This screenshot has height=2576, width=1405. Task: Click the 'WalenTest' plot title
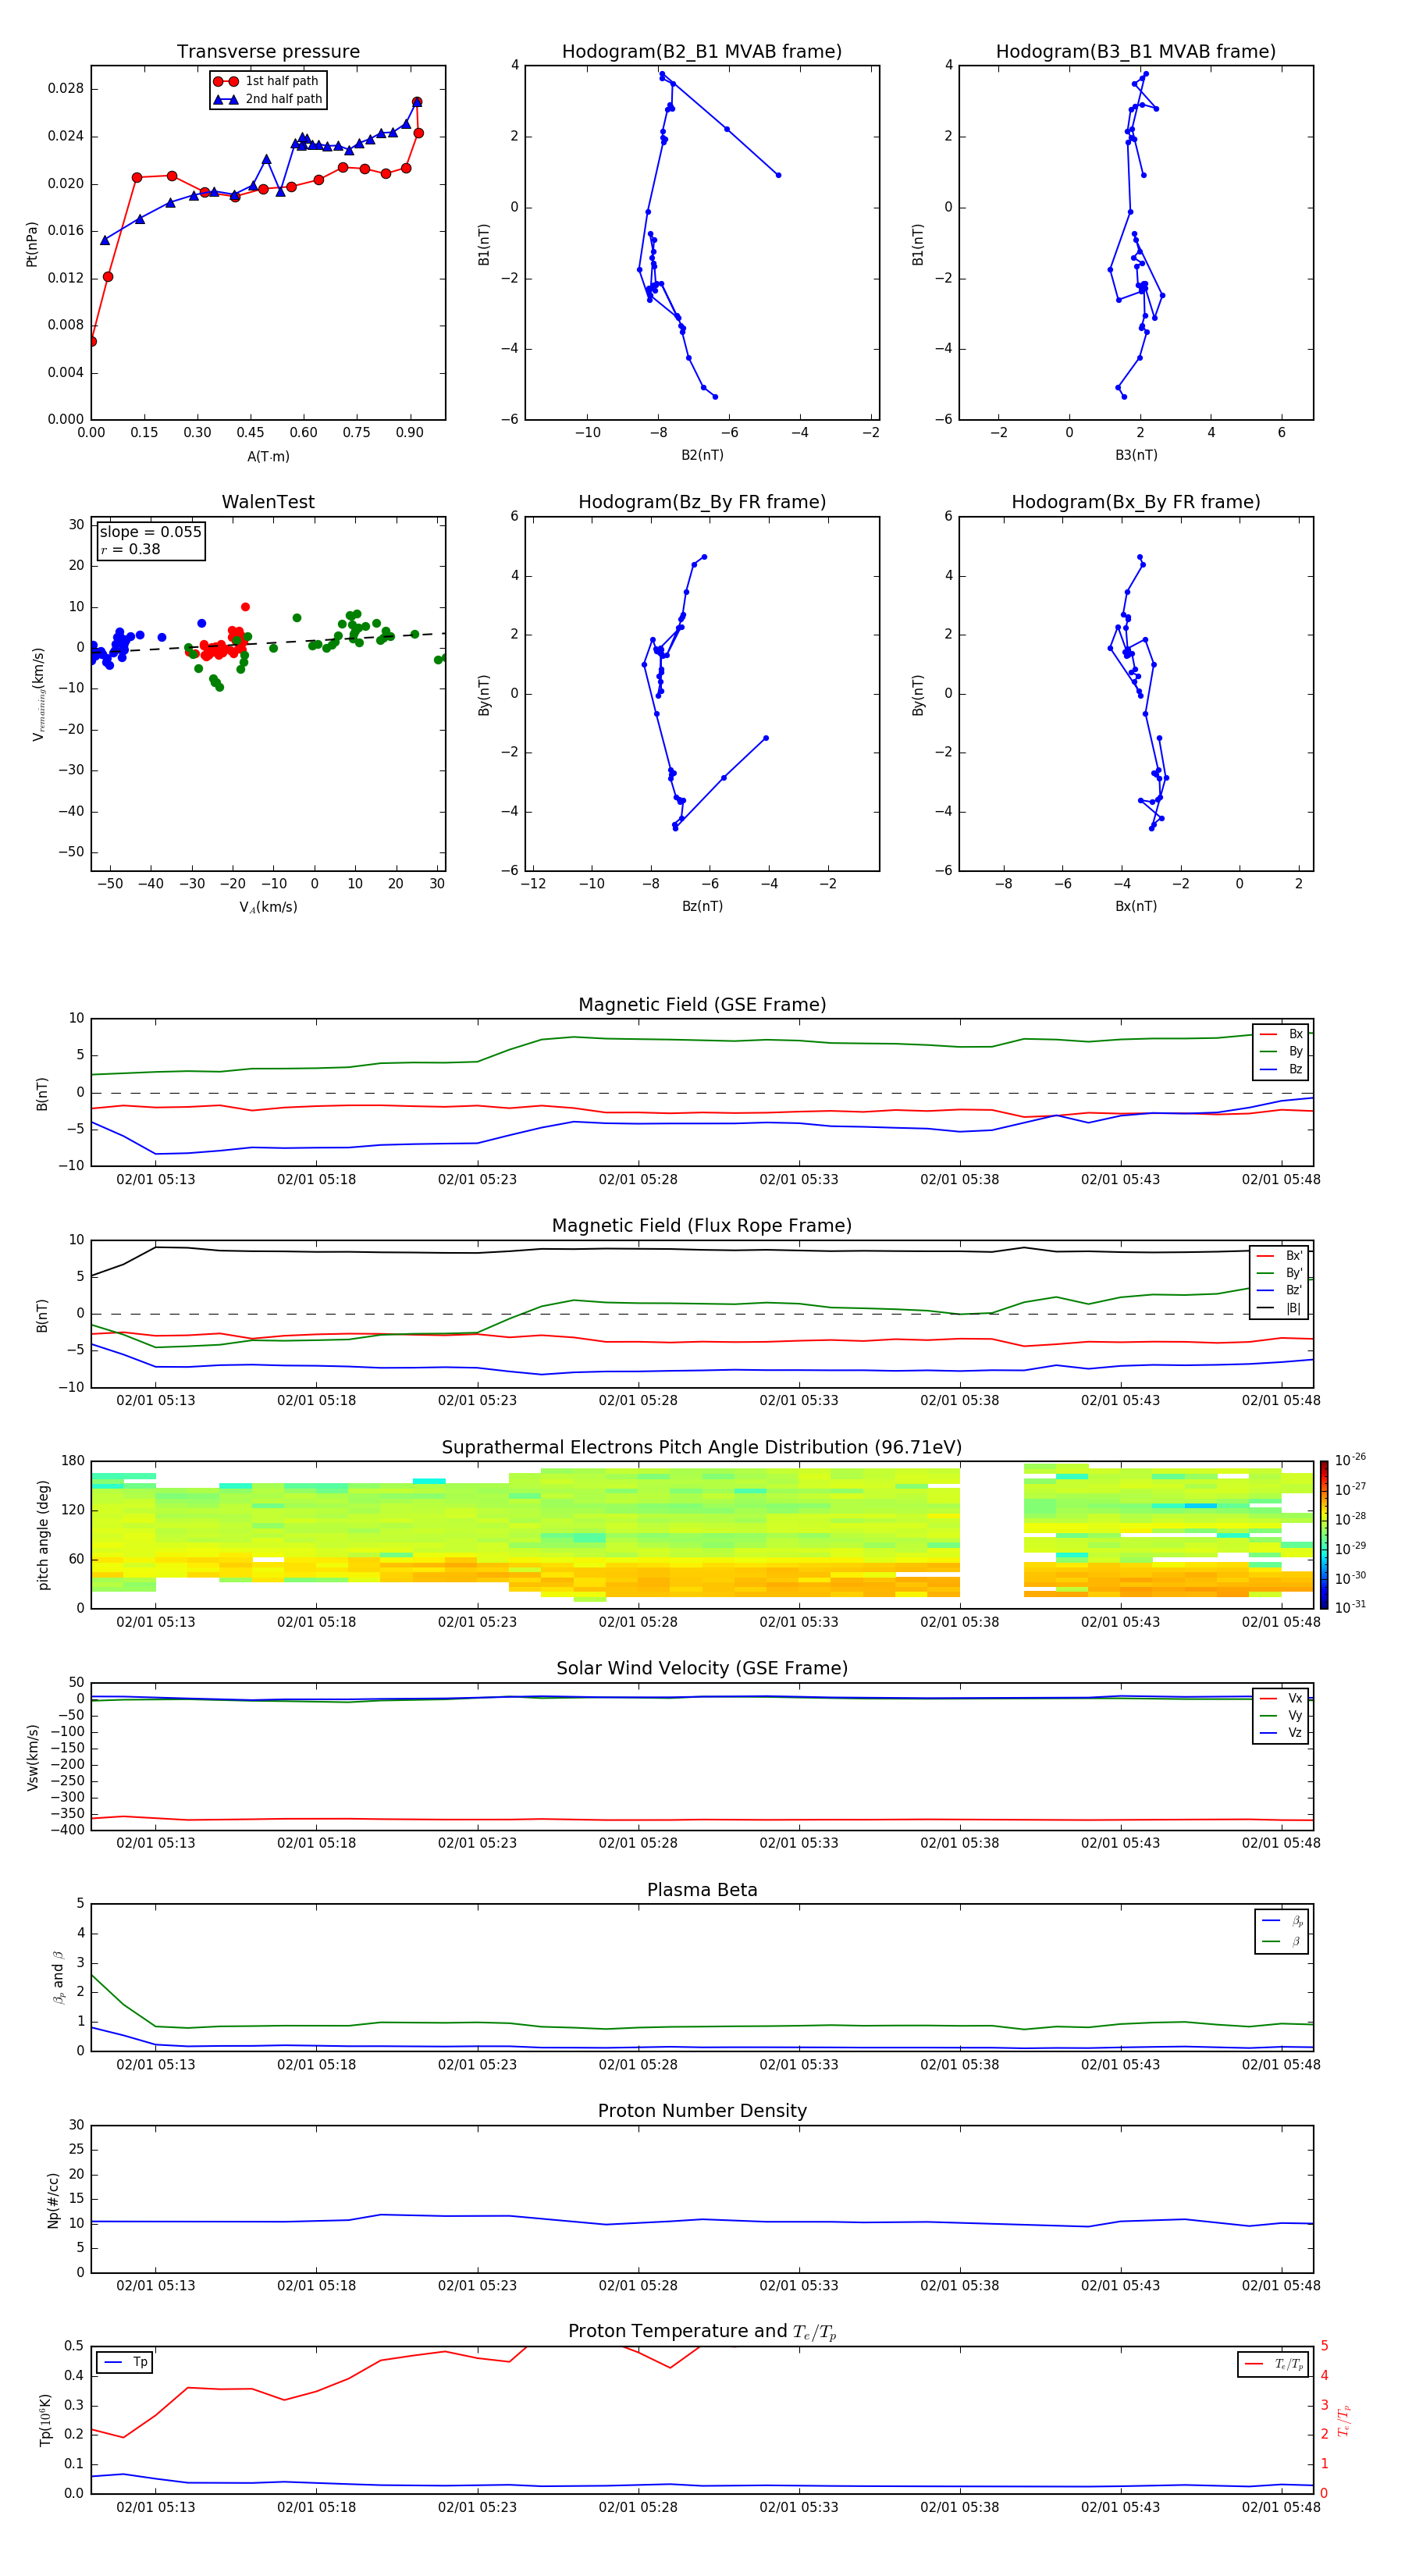(x=268, y=502)
